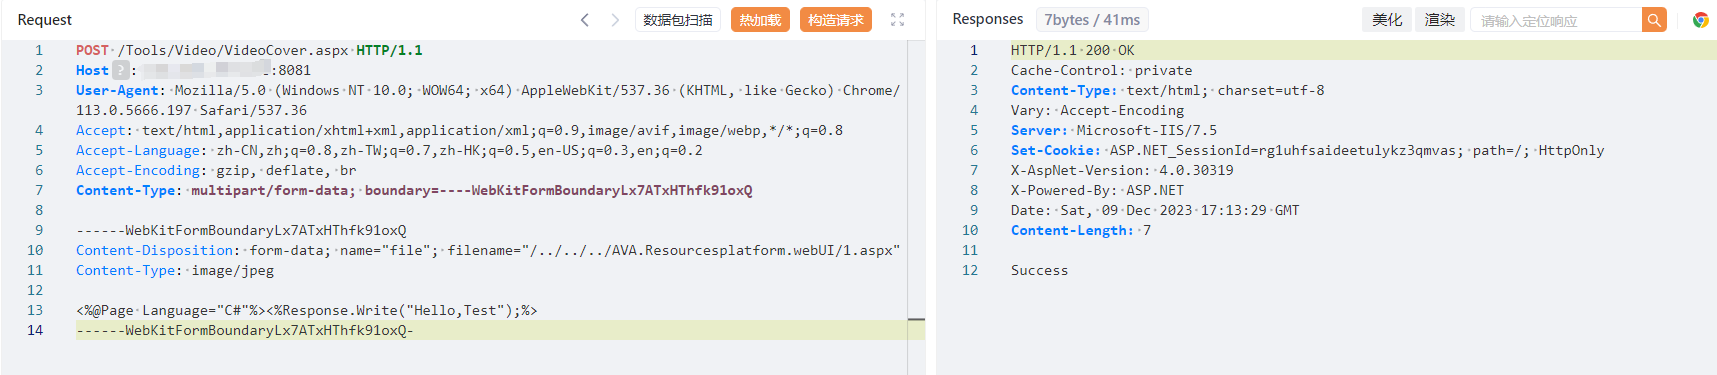Click the orange search magnifier icon
This screenshot has height=375, width=1717.
pos(1654,19)
